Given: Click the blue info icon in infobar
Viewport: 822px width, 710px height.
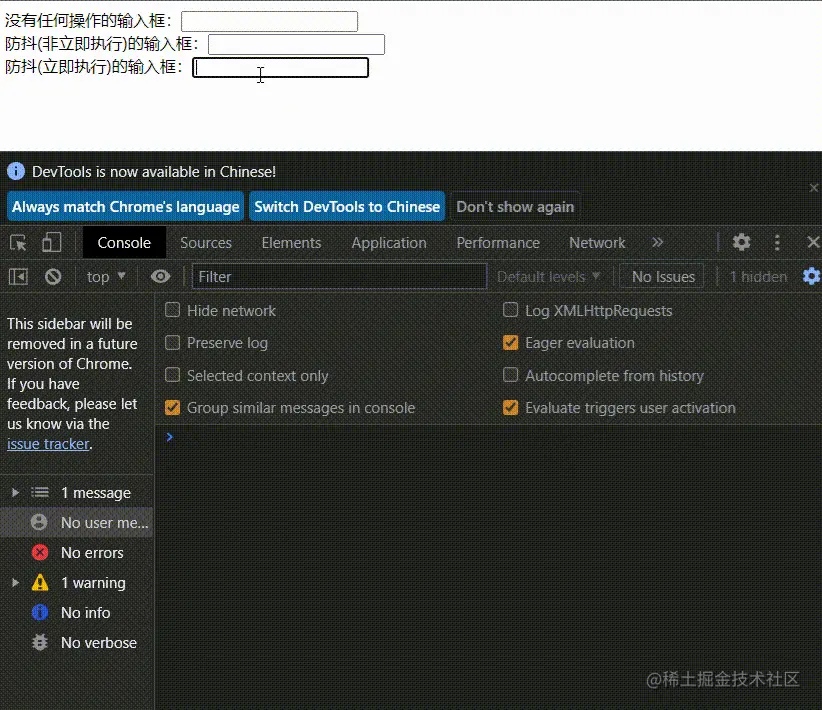Looking at the screenshot, I should tap(16, 171).
